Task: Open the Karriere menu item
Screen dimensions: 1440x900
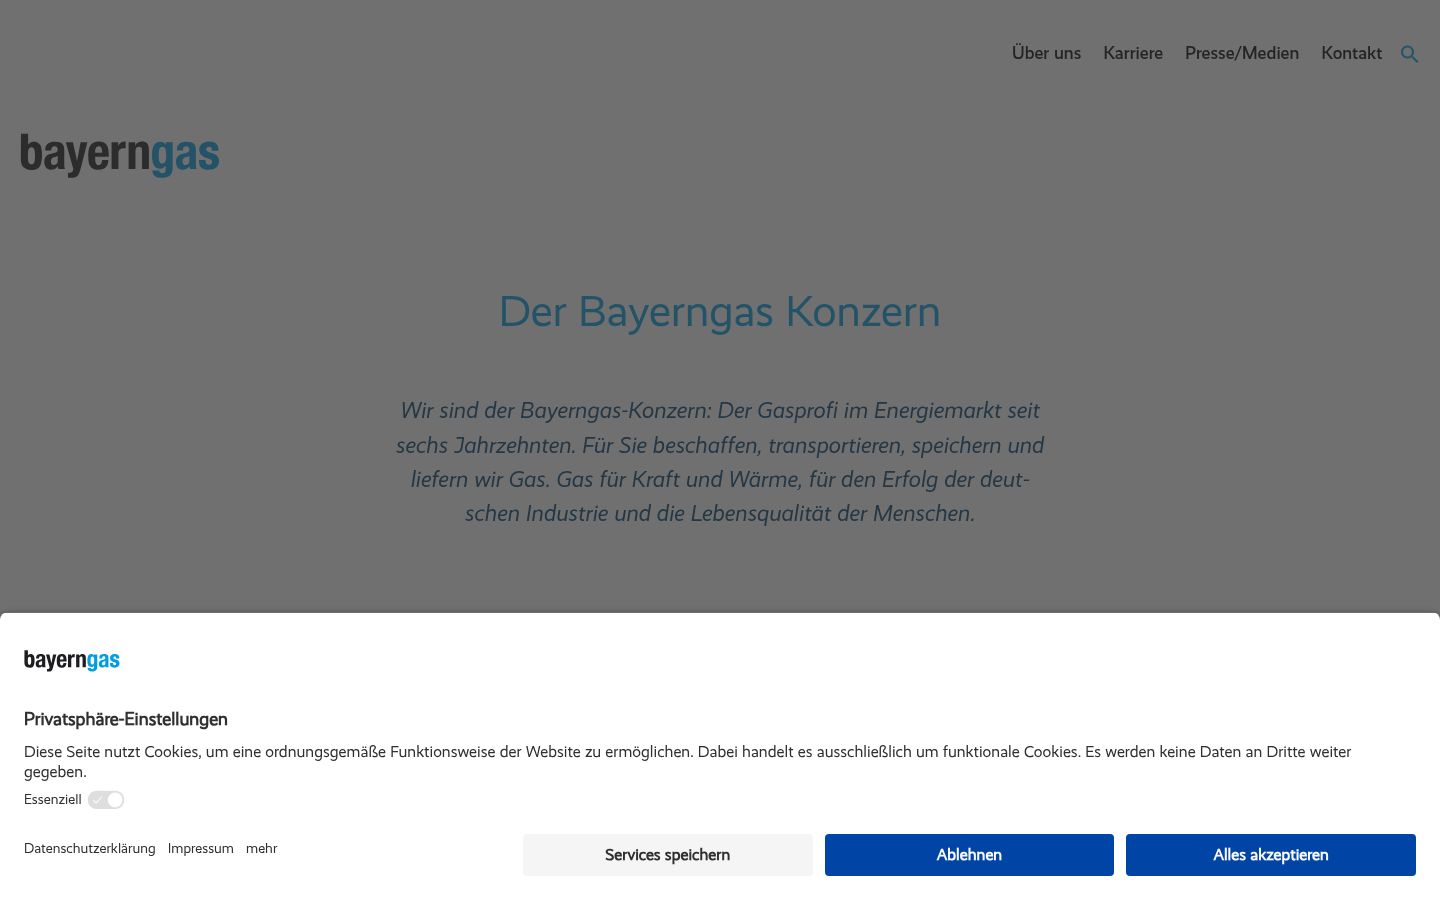Action: (x=1133, y=53)
